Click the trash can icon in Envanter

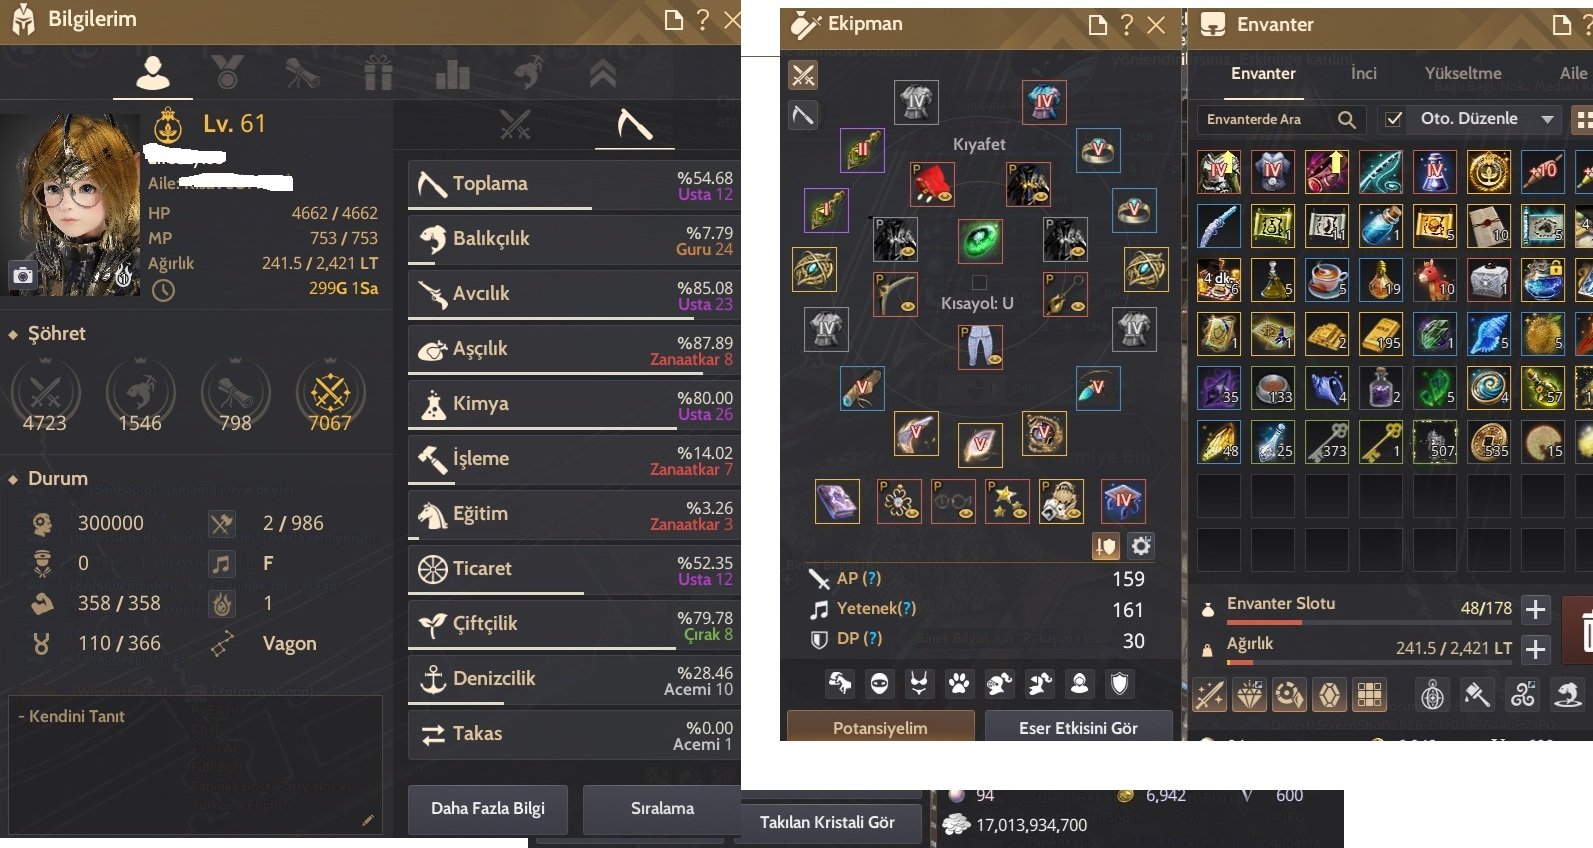click(x=1584, y=632)
